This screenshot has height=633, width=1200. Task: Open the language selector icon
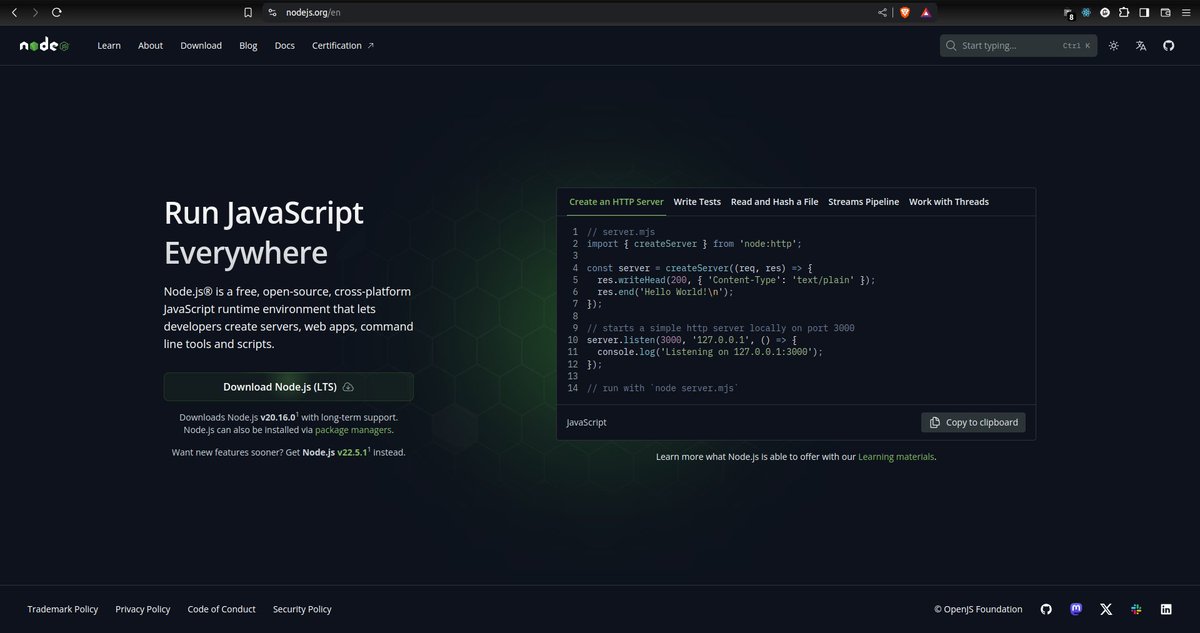point(1141,46)
